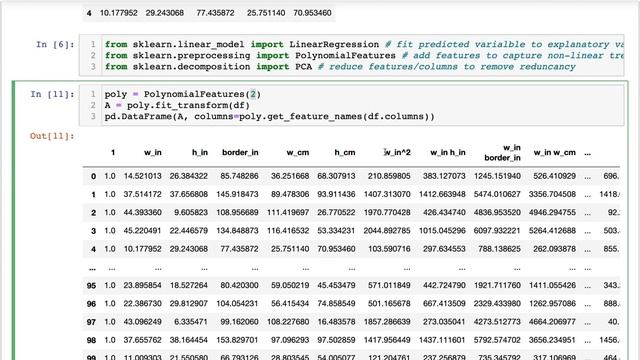This screenshot has height=360, width=640.
Task: Click cell value 571.011849 in row 95
Action: click(389, 285)
